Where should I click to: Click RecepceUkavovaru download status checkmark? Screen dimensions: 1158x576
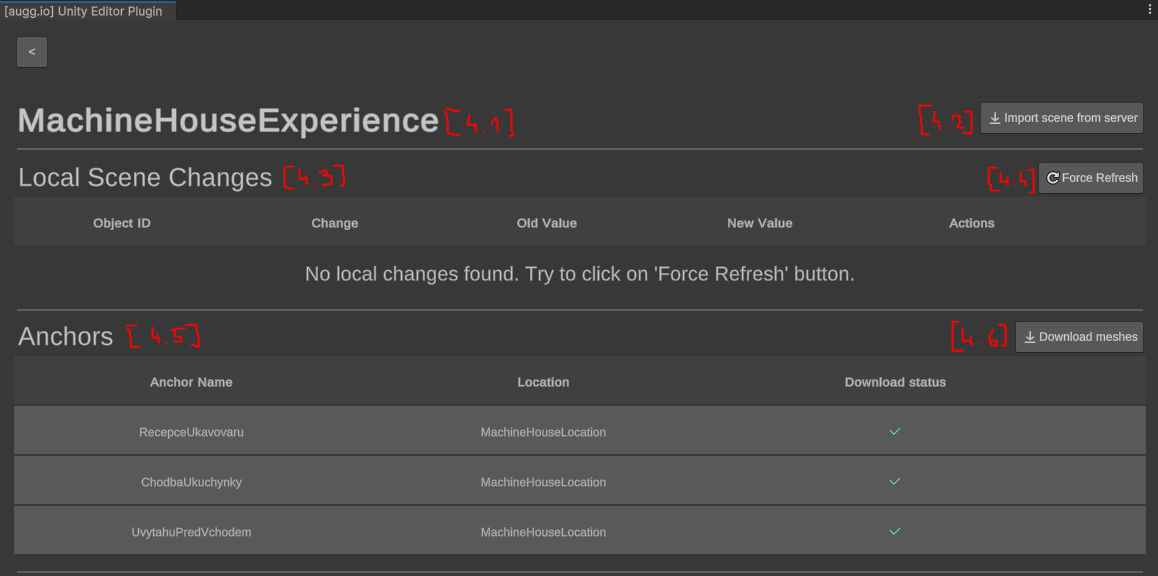click(x=895, y=432)
